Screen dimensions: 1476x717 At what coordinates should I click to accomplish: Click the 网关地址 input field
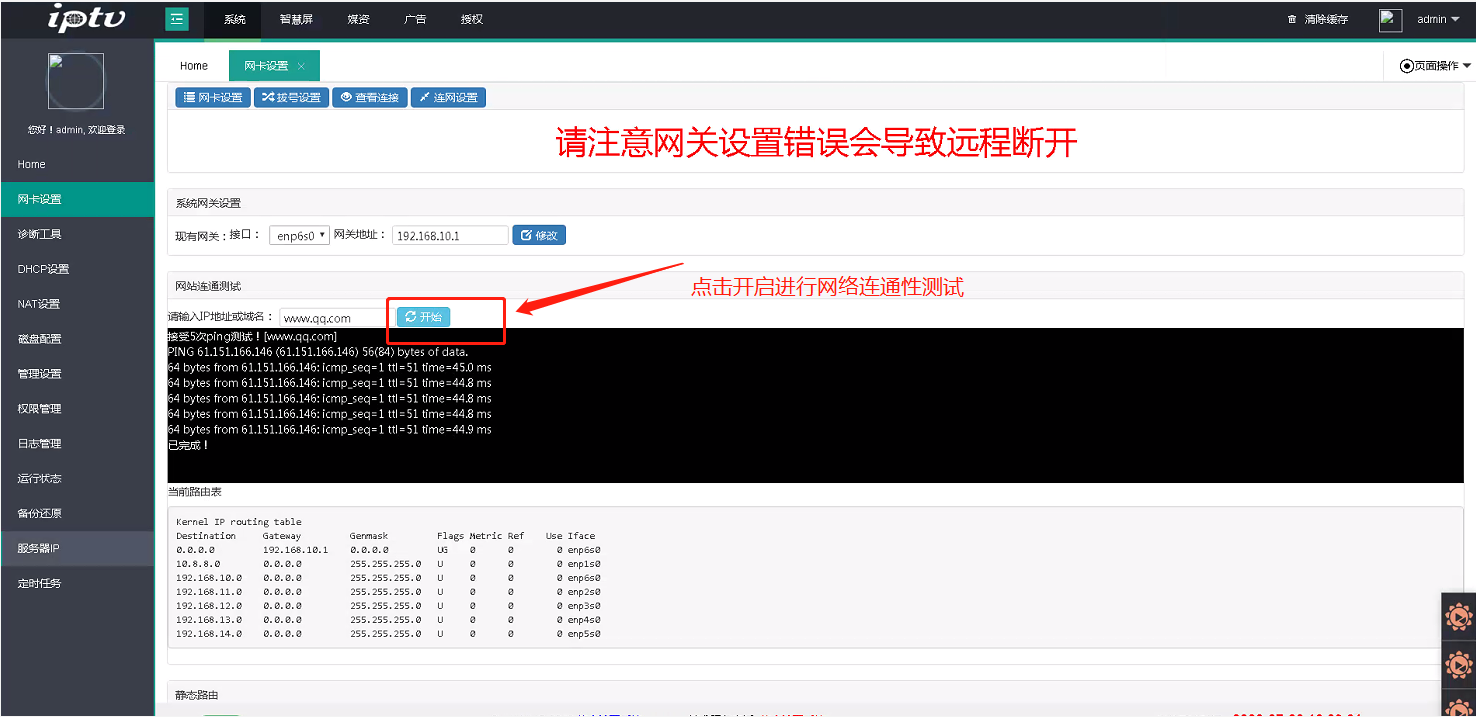pos(450,236)
